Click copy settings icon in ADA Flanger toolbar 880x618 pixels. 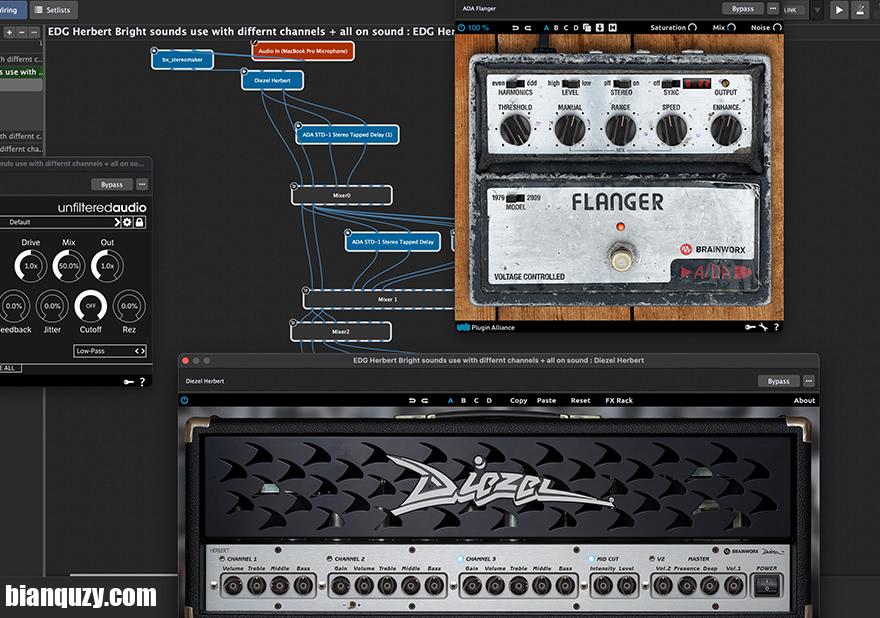tap(587, 28)
